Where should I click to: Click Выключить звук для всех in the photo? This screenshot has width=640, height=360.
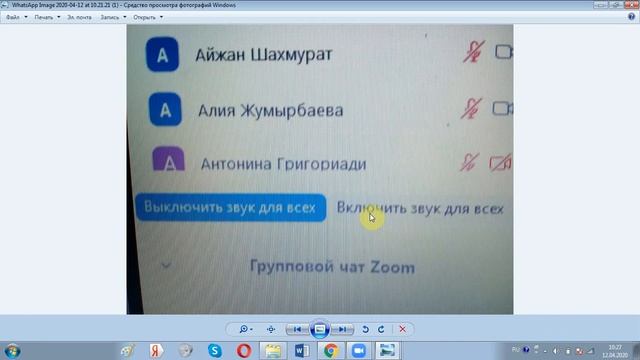click(x=230, y=207)
